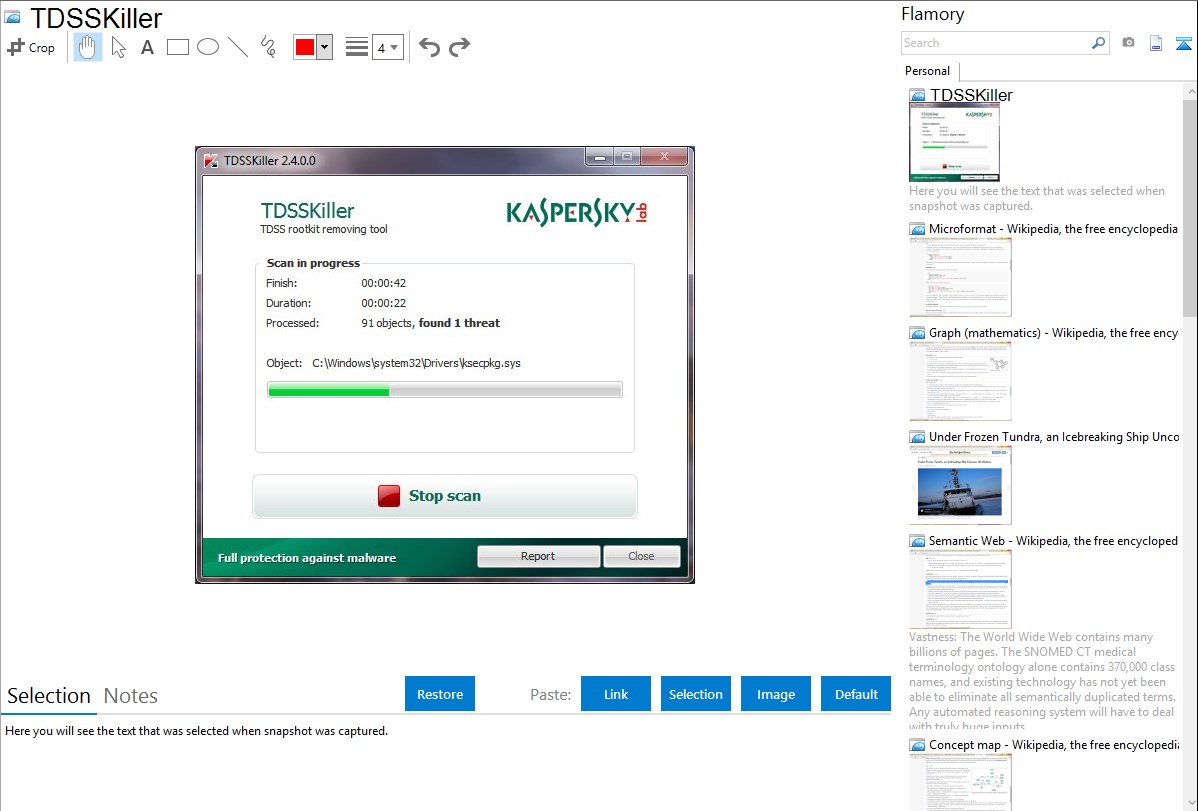Click the snapshot icon beside Under Frozen Tundra

pos(917,437)
